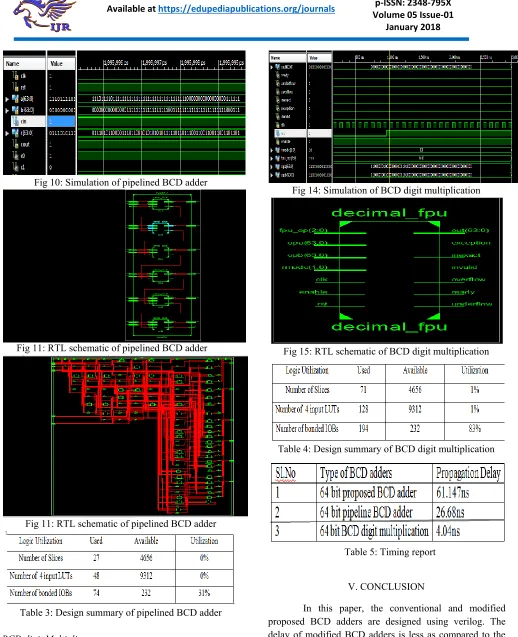Image resolution: width=518 pixels, height=637 pixels.
Task: Expand the a[63:0] bus in Fig 10
Action: pyautogui.click(x=7, y=99)
